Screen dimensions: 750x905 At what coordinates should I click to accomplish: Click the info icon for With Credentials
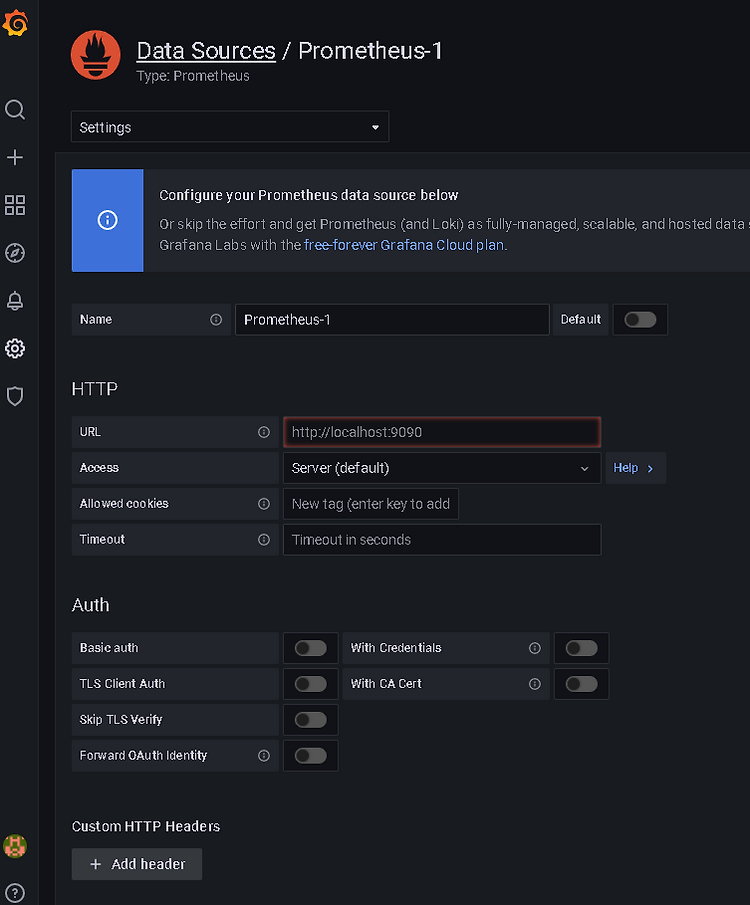[x=535, y=648]
